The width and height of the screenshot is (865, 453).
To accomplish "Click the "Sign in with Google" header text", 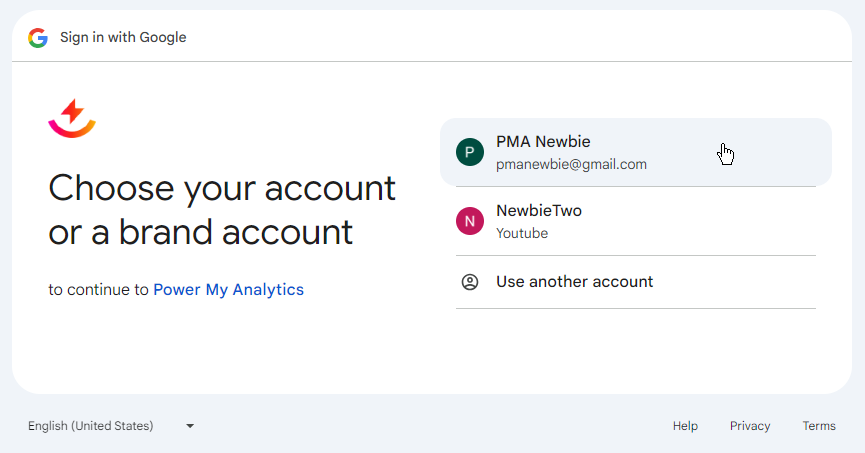I will 123,38.
